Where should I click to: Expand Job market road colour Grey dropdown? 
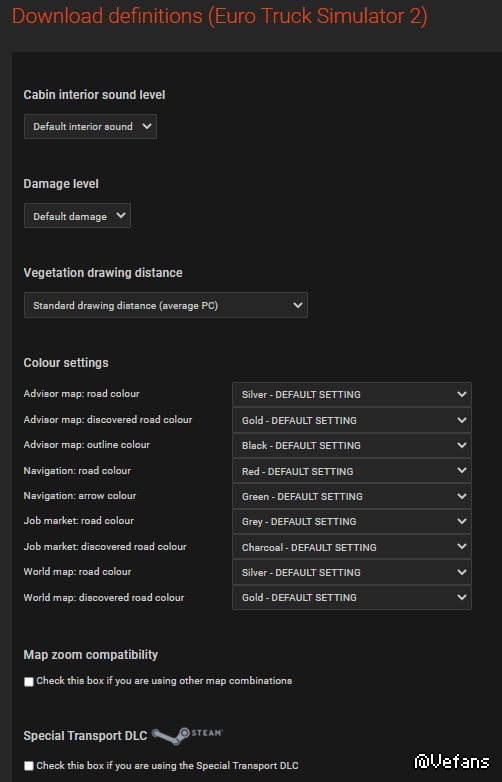(352, 521)
